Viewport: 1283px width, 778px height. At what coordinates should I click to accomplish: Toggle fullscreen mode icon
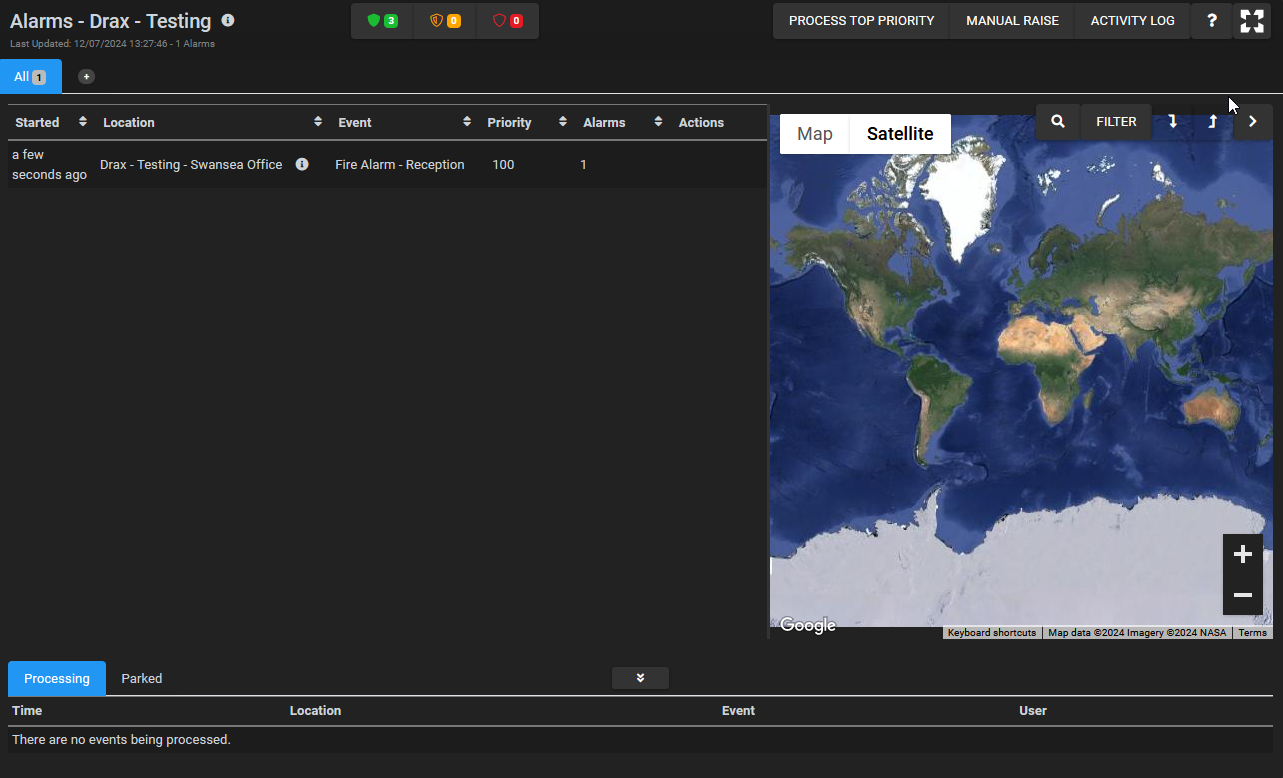[x=1252, y=21]
